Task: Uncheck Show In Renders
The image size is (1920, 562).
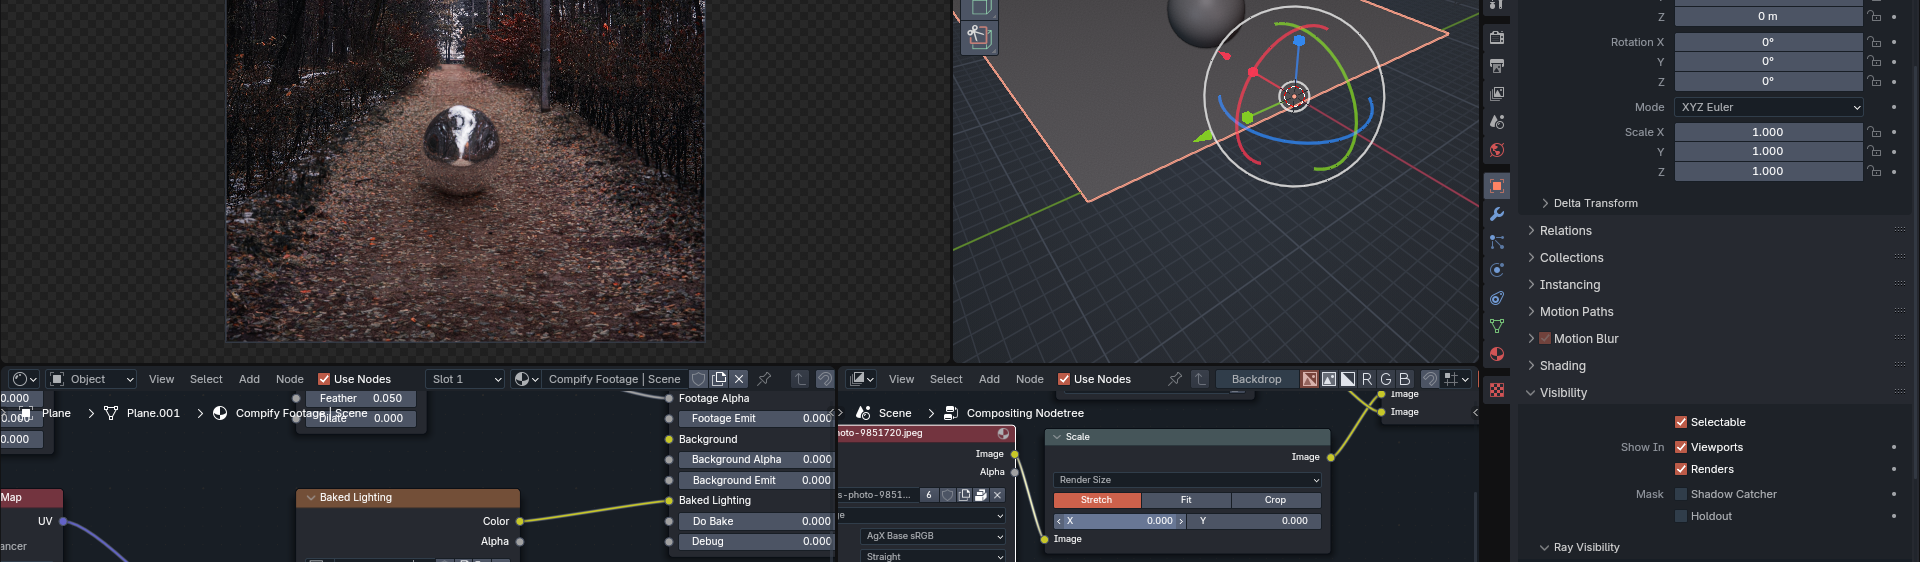Action: (1681, 469)
